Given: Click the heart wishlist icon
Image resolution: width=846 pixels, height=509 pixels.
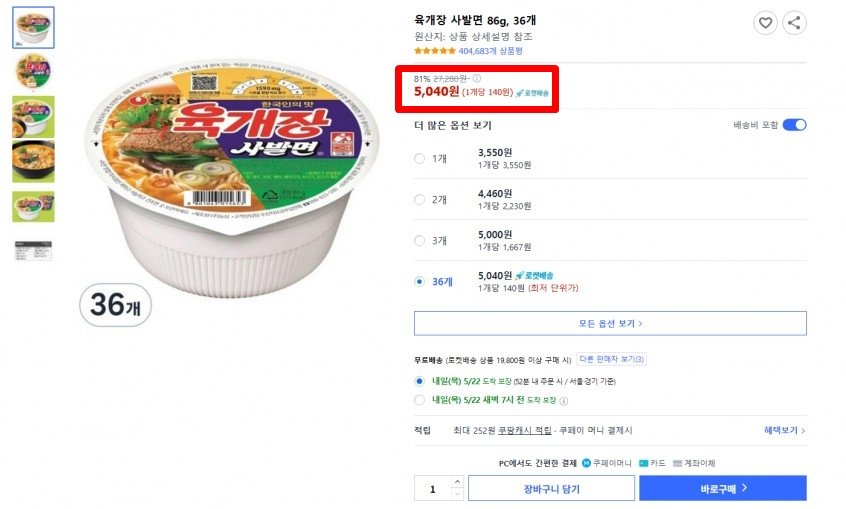Looking at the screenshot, I should tap(765, 23).
